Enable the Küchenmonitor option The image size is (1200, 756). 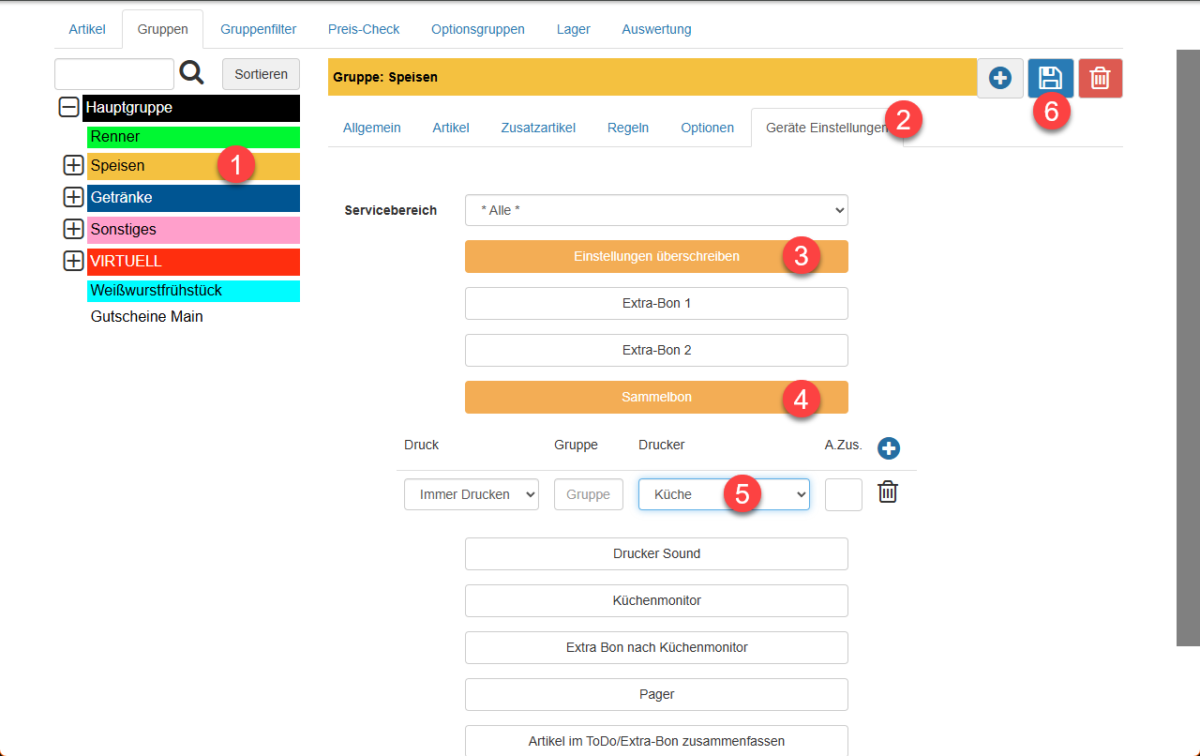[656, 601]
